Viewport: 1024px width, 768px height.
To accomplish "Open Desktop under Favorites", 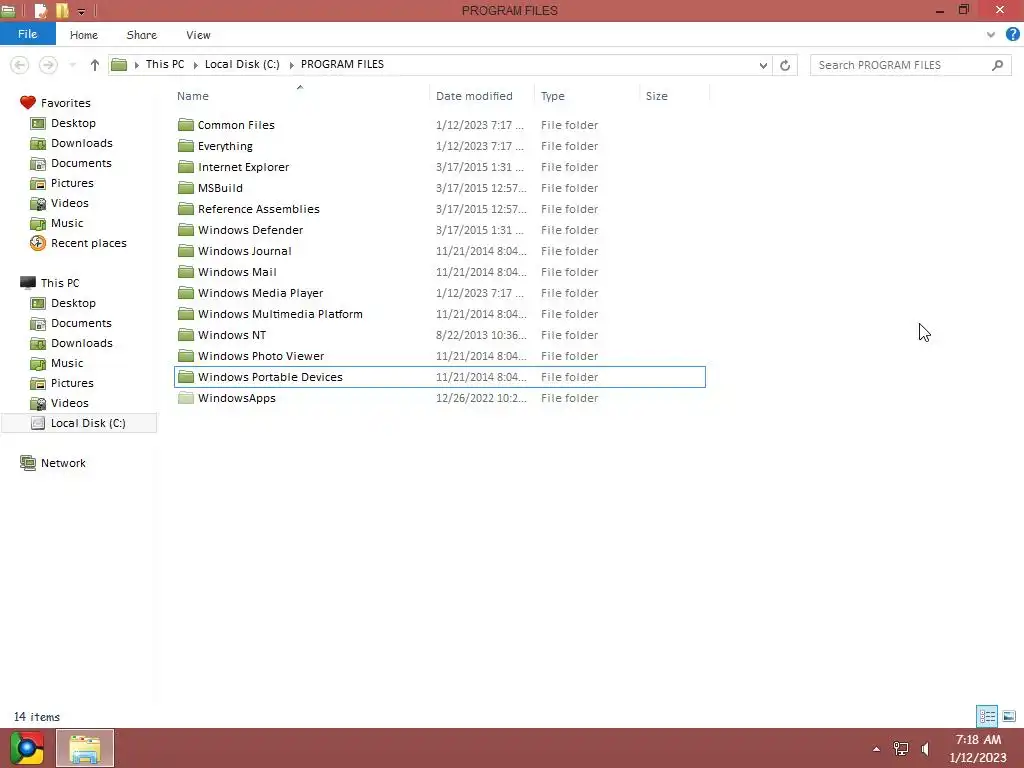I will [73, 123].
